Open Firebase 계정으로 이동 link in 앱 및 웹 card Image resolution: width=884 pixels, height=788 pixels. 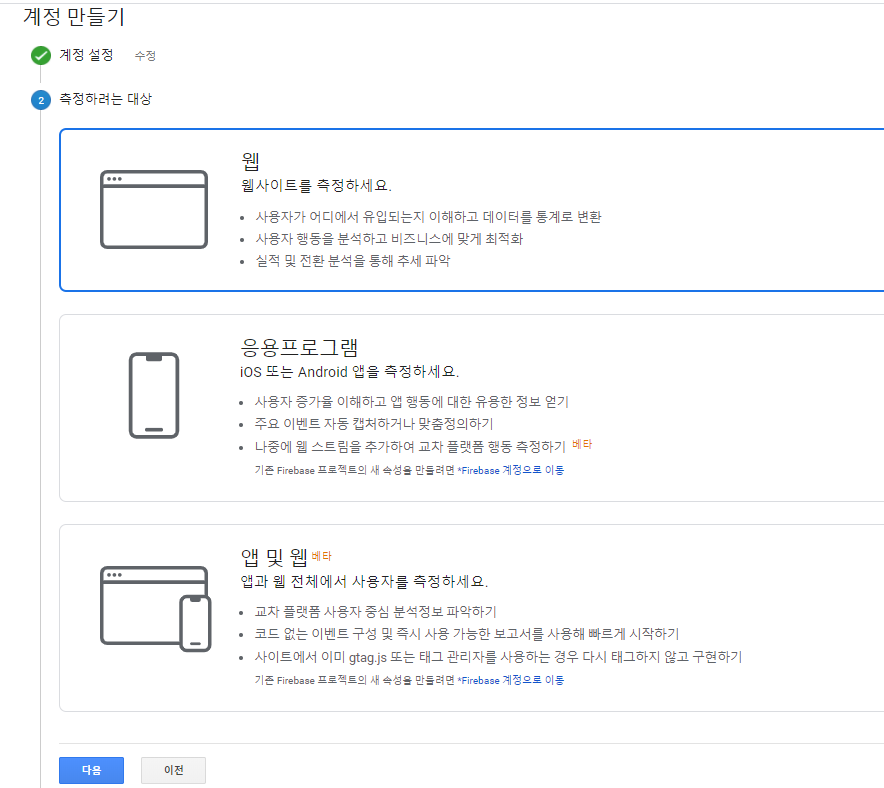tap(511, 680)
